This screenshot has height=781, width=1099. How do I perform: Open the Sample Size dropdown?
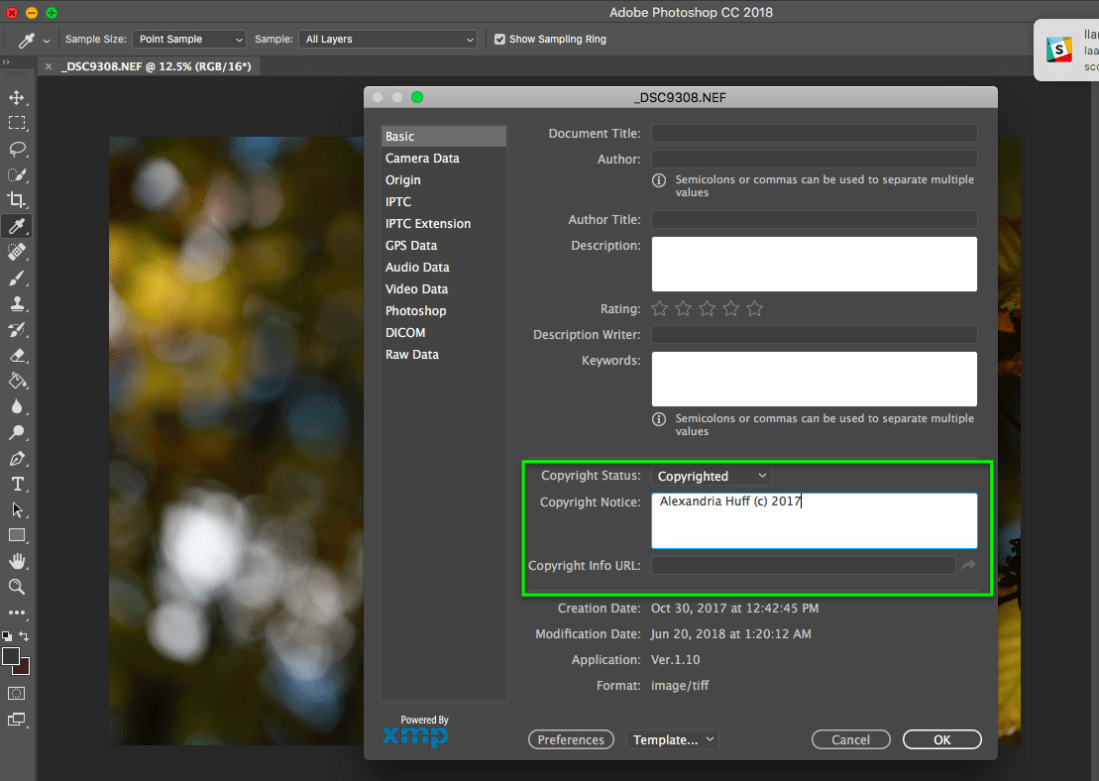click(188, 39)
